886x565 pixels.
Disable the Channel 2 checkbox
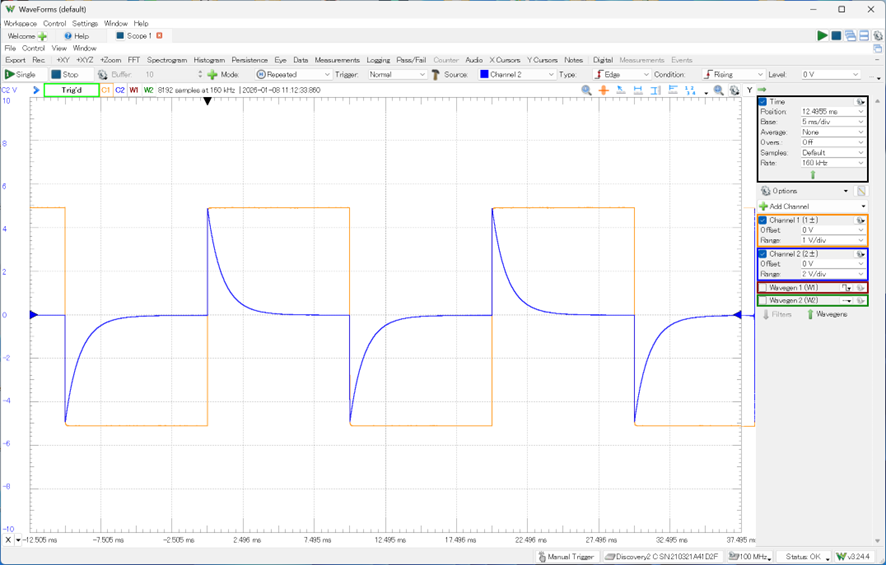coord(763,254)
